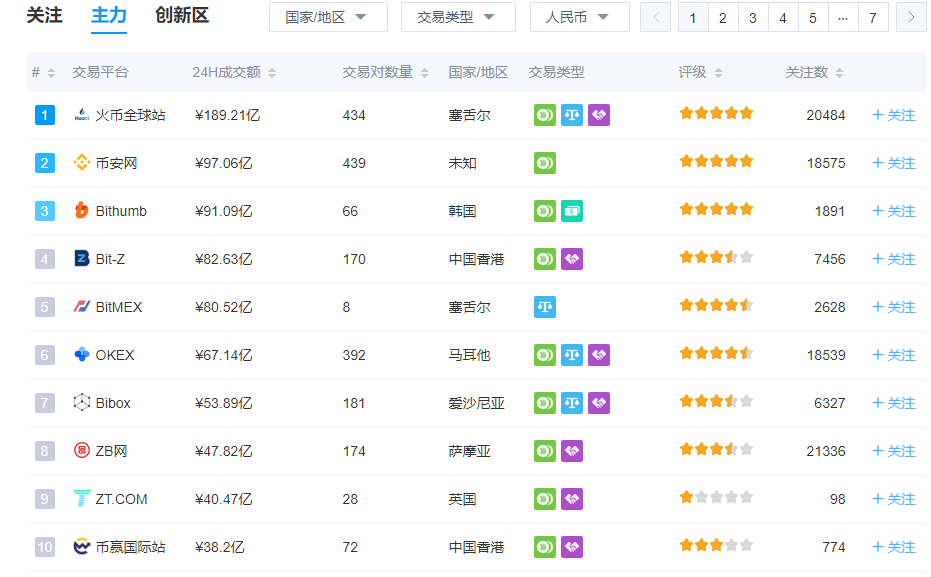Click green spot icon in ZB网 row
The width and height of the screenshot is (931, 577).
tap(544, 451)
